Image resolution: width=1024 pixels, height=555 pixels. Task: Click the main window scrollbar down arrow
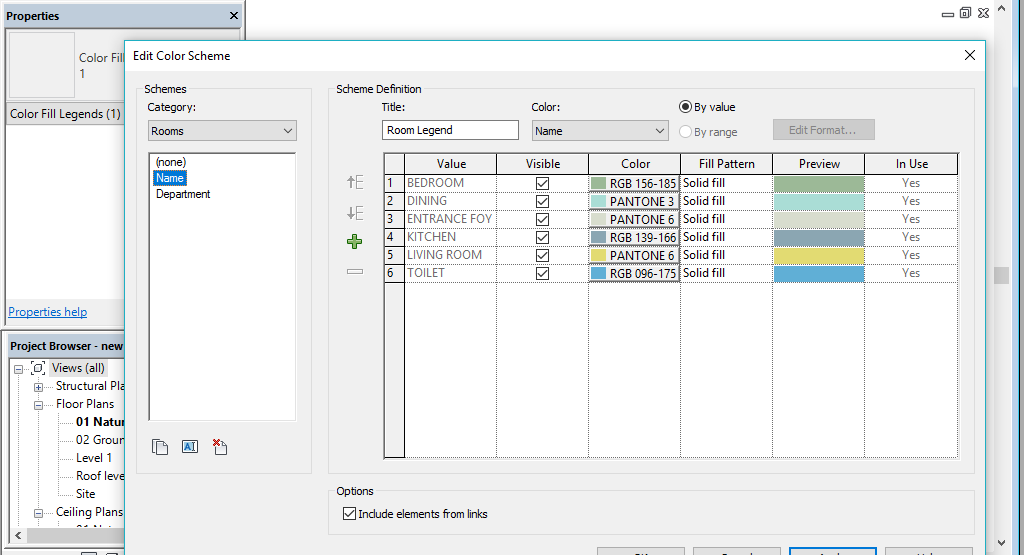1001,543
